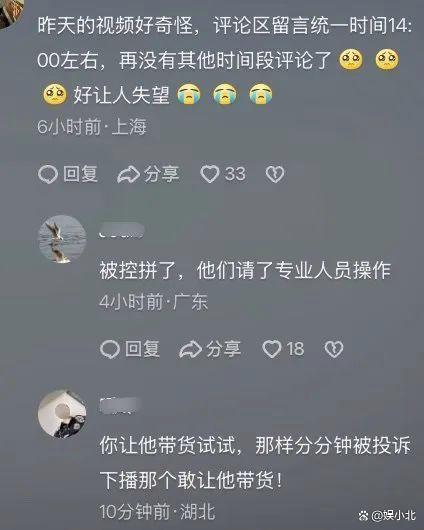Reply to the Guangdong comment
Screen dimensions: 424x530
click(130, 349)
